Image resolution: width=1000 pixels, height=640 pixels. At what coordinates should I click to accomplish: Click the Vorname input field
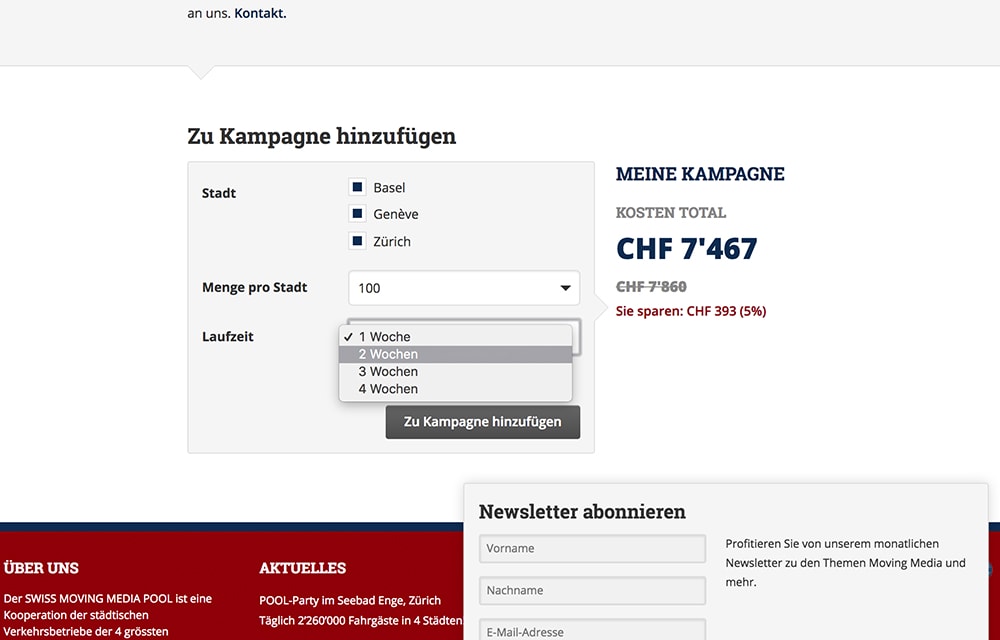592,548
